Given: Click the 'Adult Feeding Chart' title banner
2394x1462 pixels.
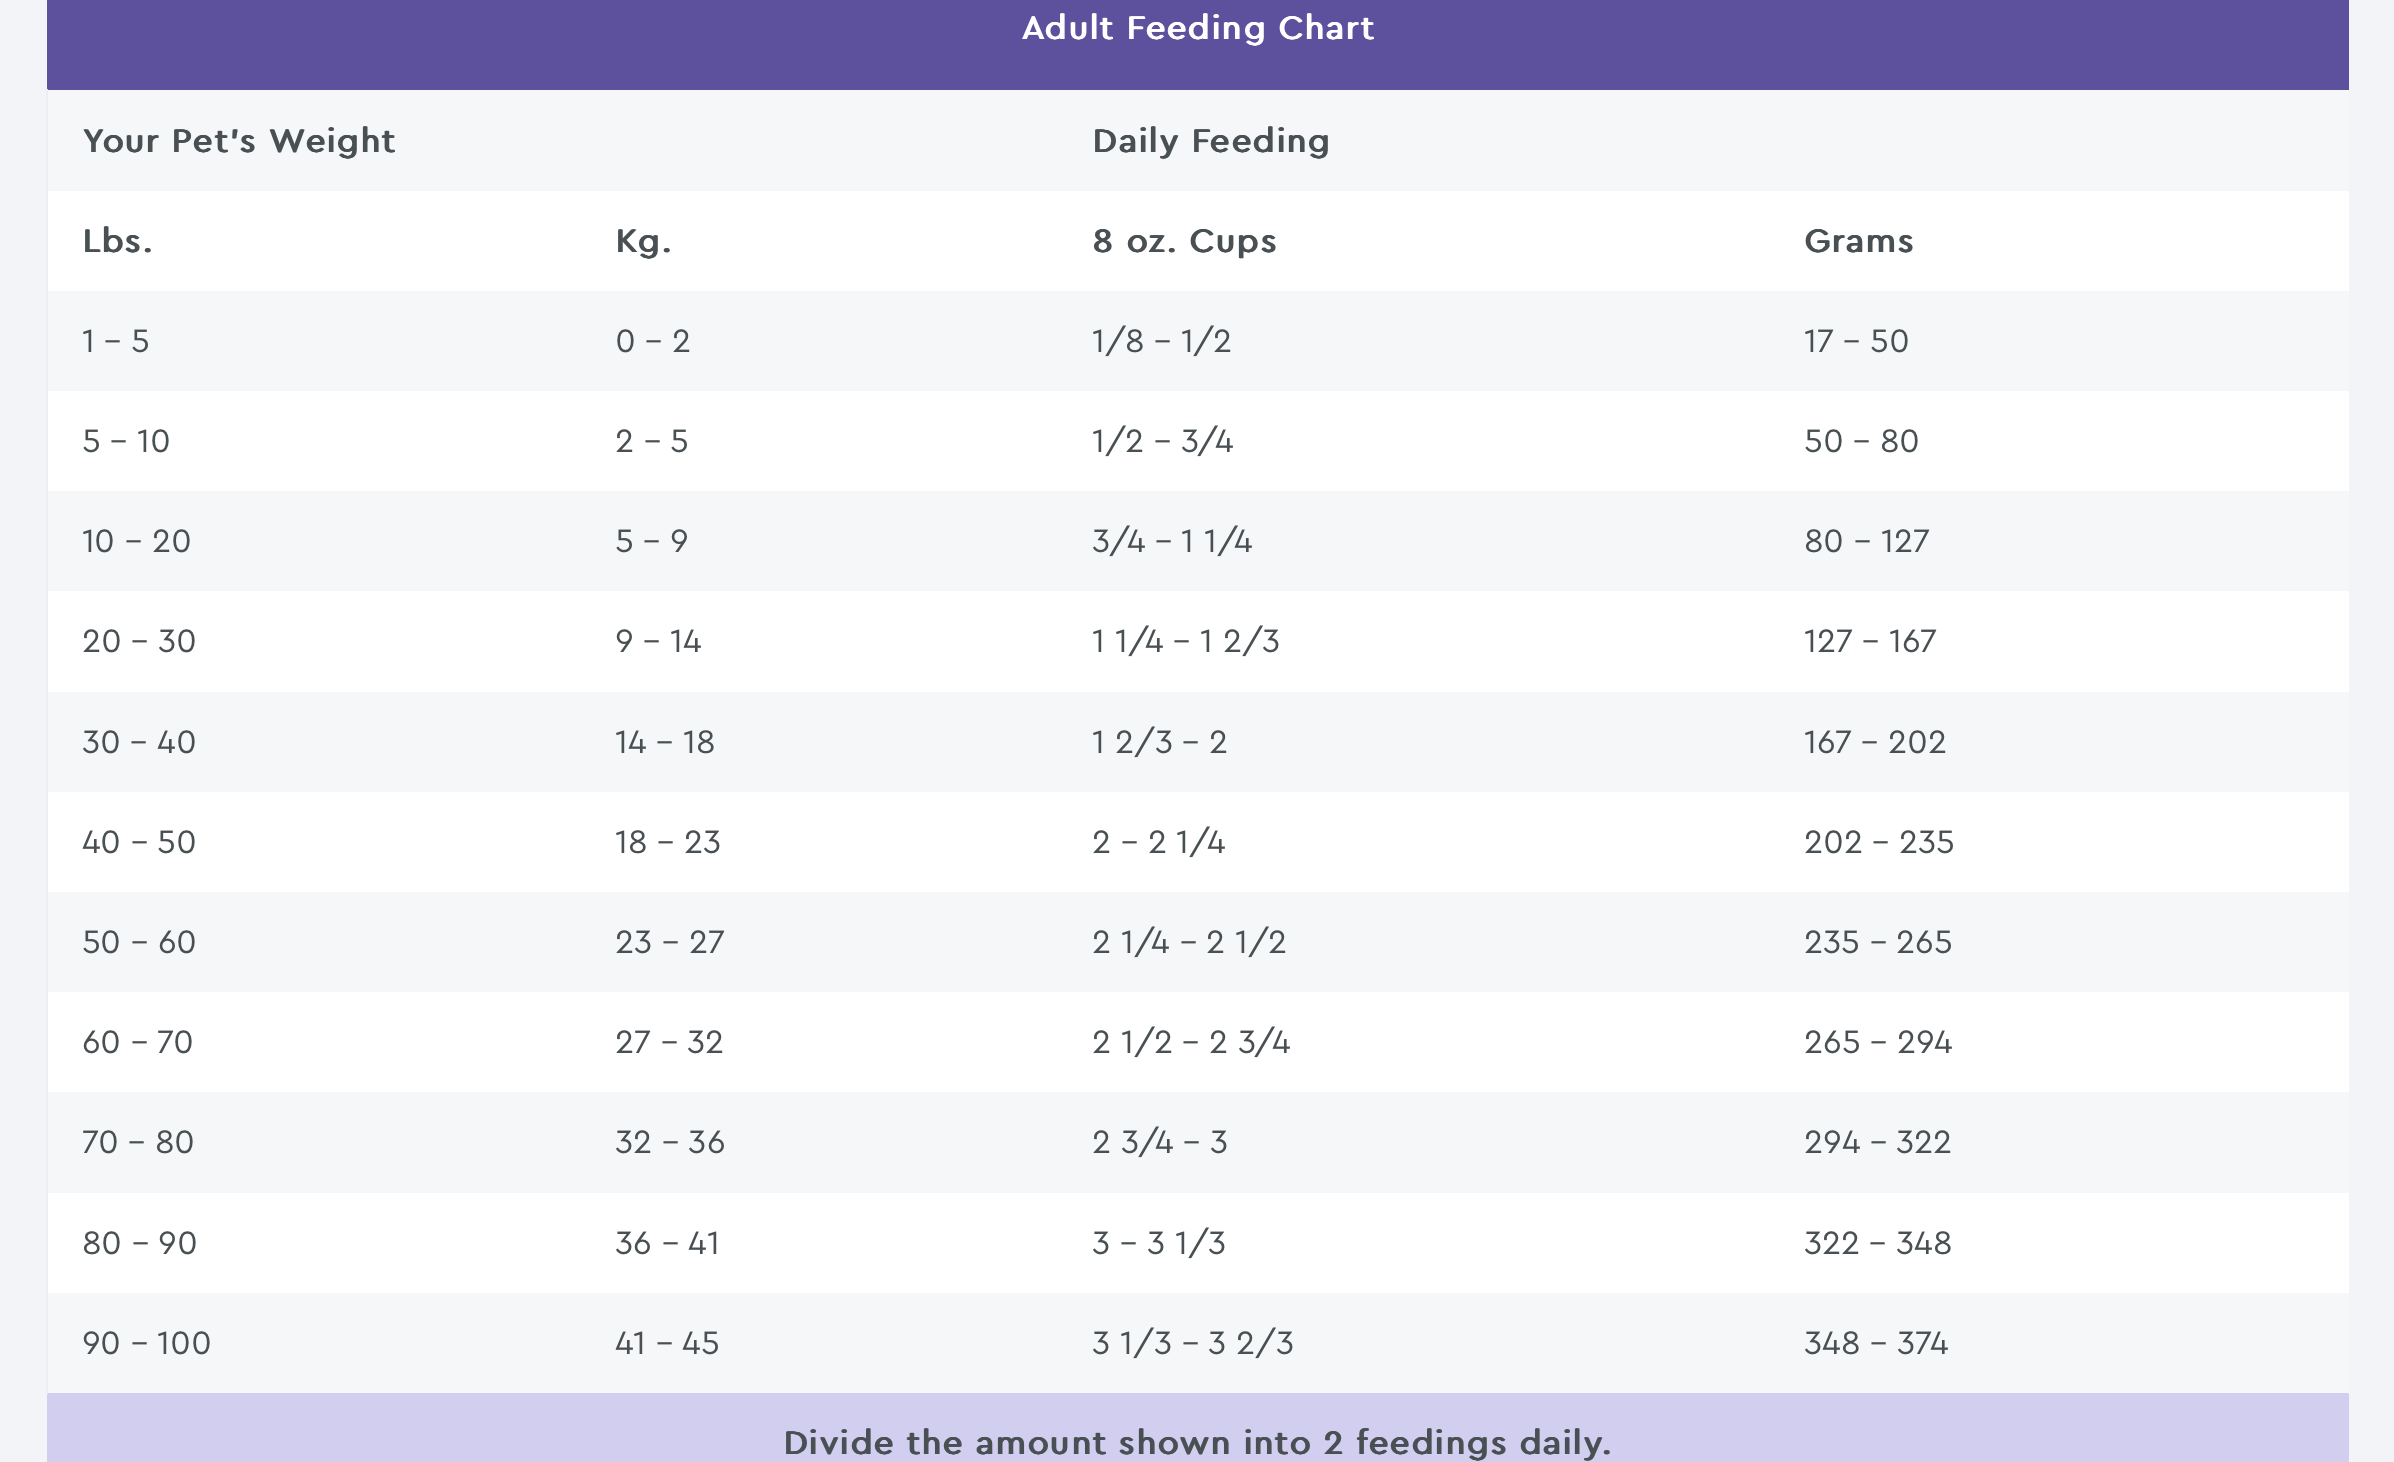Looking at the screenshot, I should click(1197, 28).
